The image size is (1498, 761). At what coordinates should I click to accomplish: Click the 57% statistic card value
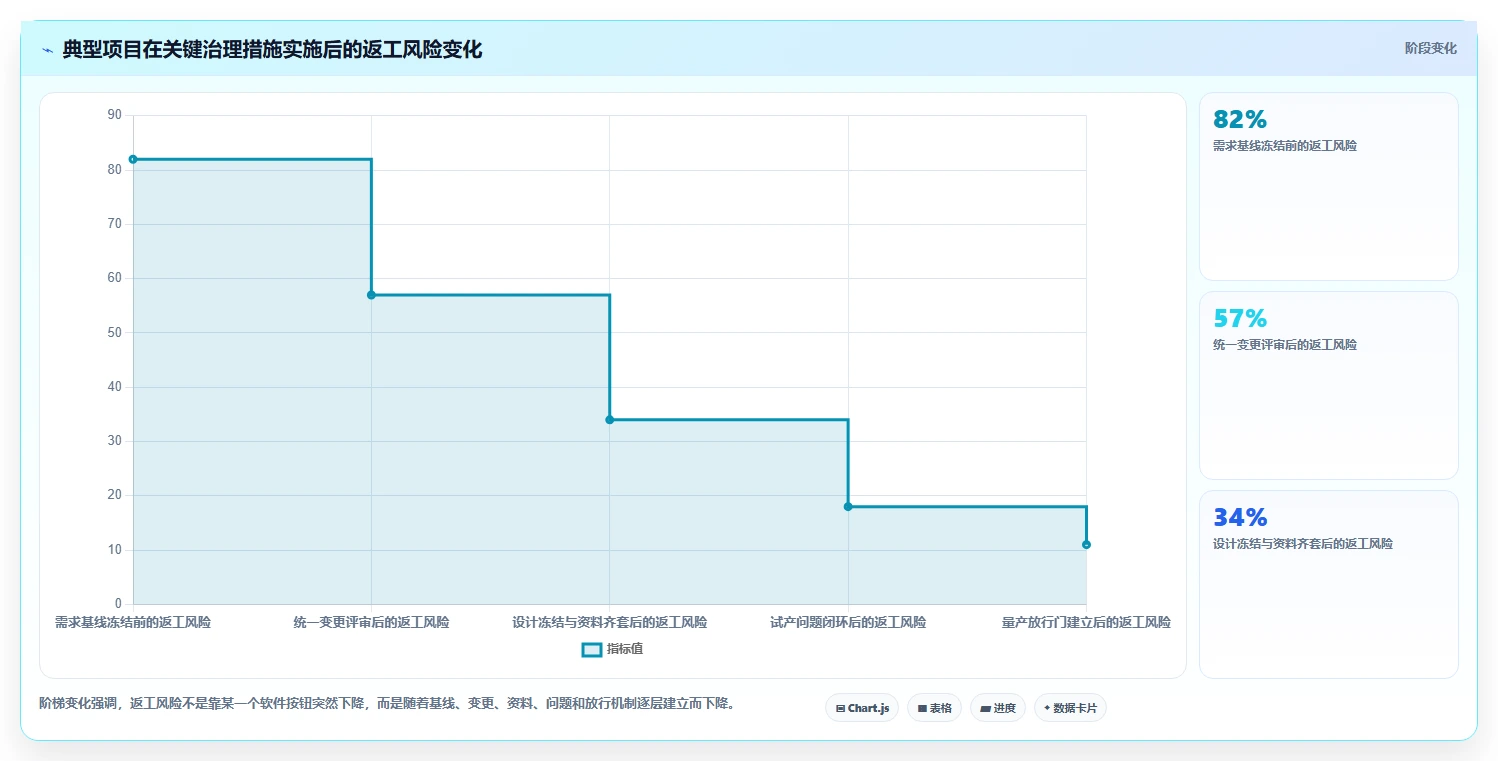(1240, 318)
